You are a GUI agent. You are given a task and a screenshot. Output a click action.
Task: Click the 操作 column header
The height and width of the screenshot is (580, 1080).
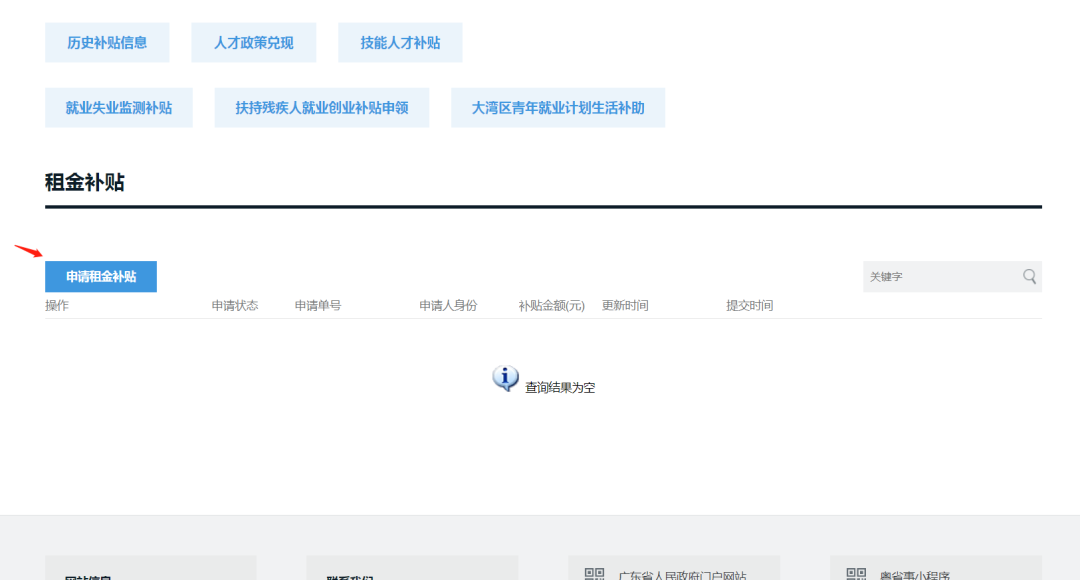pos(57,306)
